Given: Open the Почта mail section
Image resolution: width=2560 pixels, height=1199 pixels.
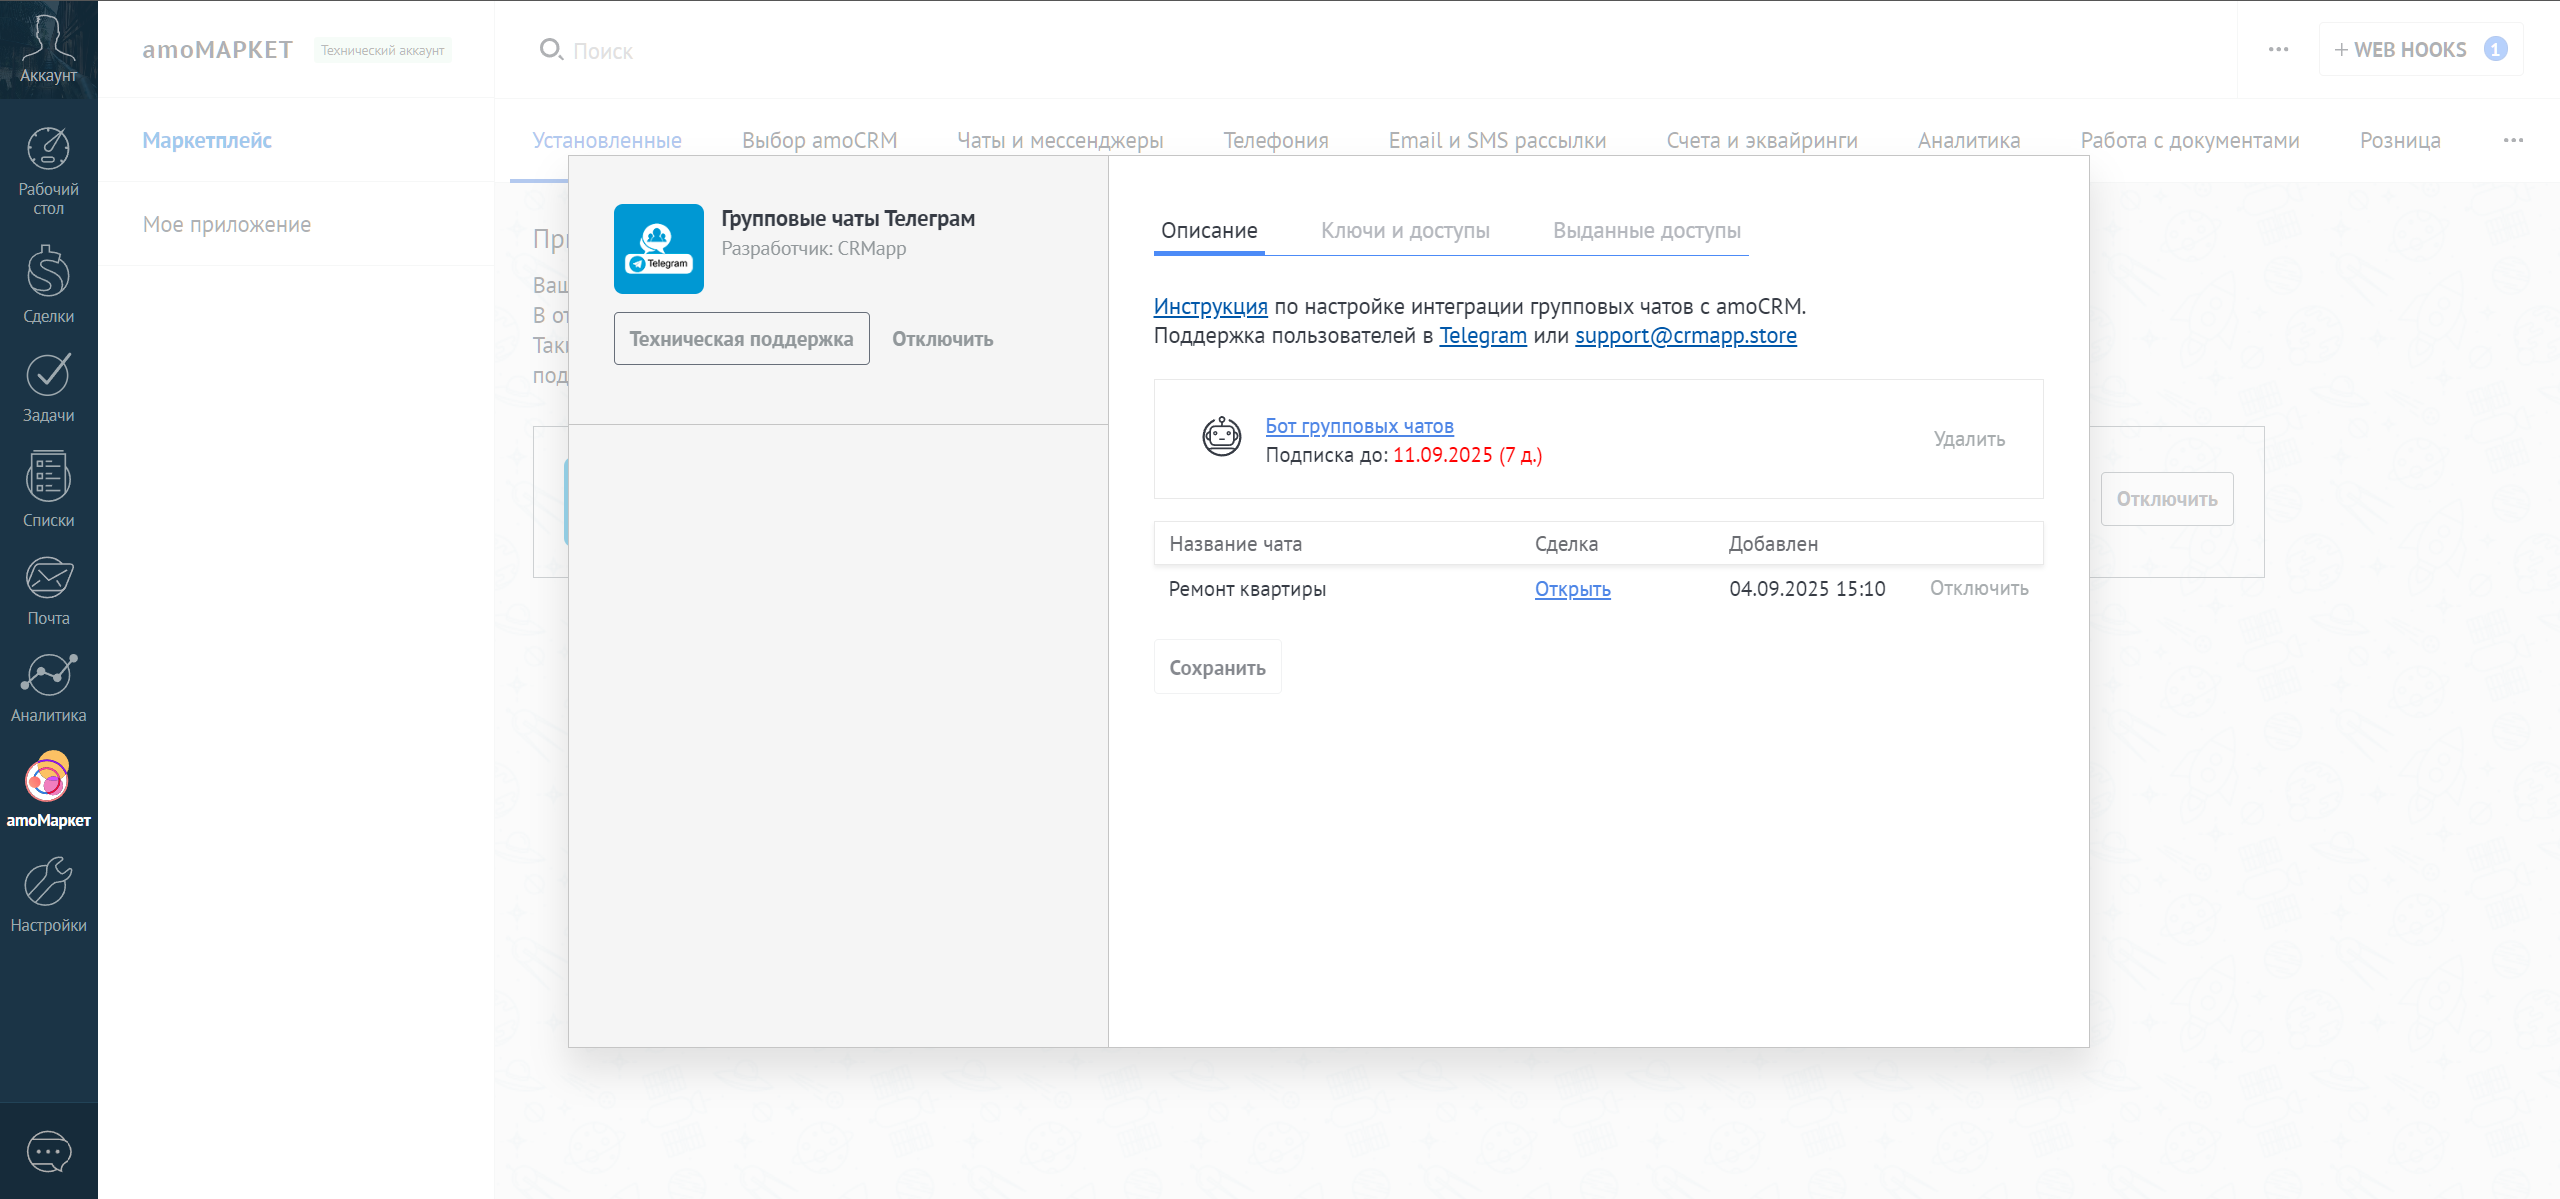Looking at the screenshot, I should pyautogui.click(x=48, y=591).
